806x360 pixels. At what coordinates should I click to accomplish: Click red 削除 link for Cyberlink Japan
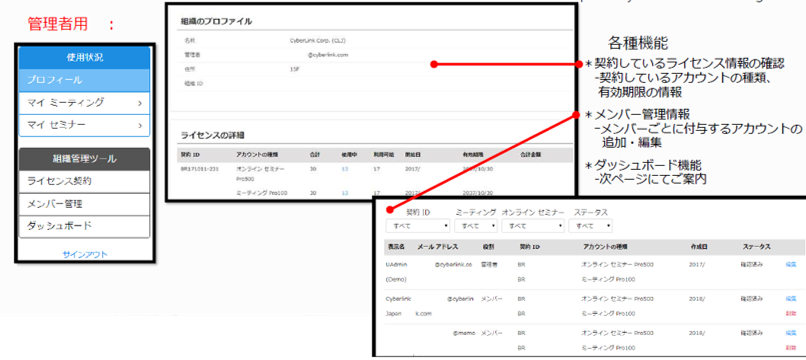pyautogui.click(x=791, y=313)
